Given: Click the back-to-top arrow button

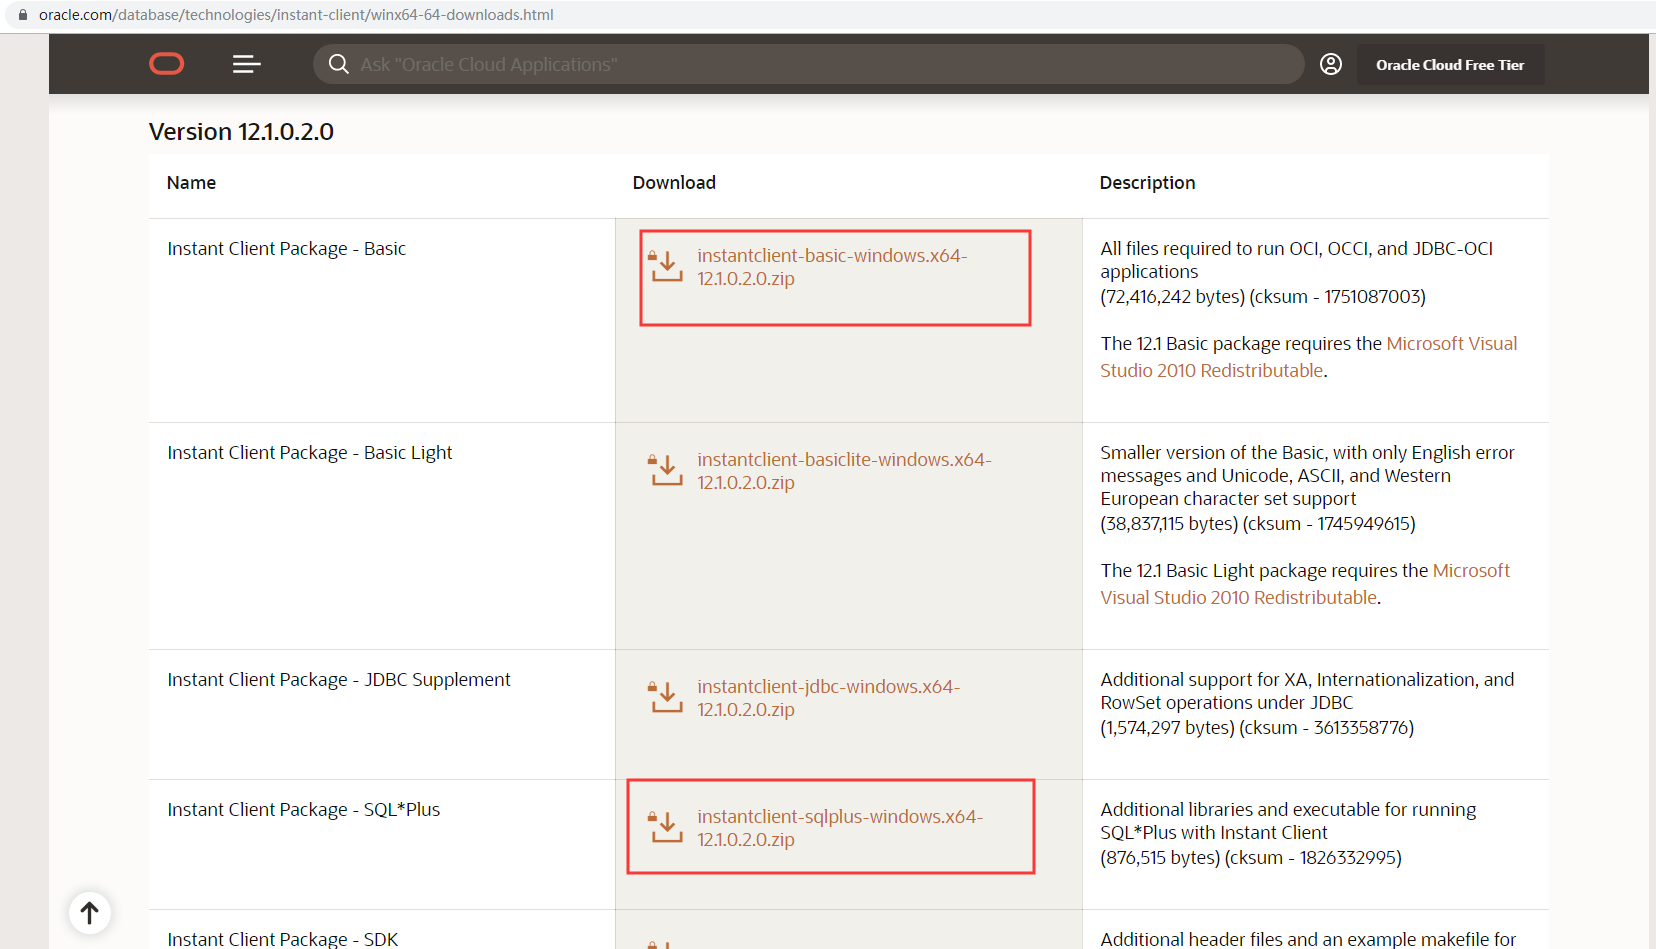Looking at the screenshot, I should [x=90, y=912].
